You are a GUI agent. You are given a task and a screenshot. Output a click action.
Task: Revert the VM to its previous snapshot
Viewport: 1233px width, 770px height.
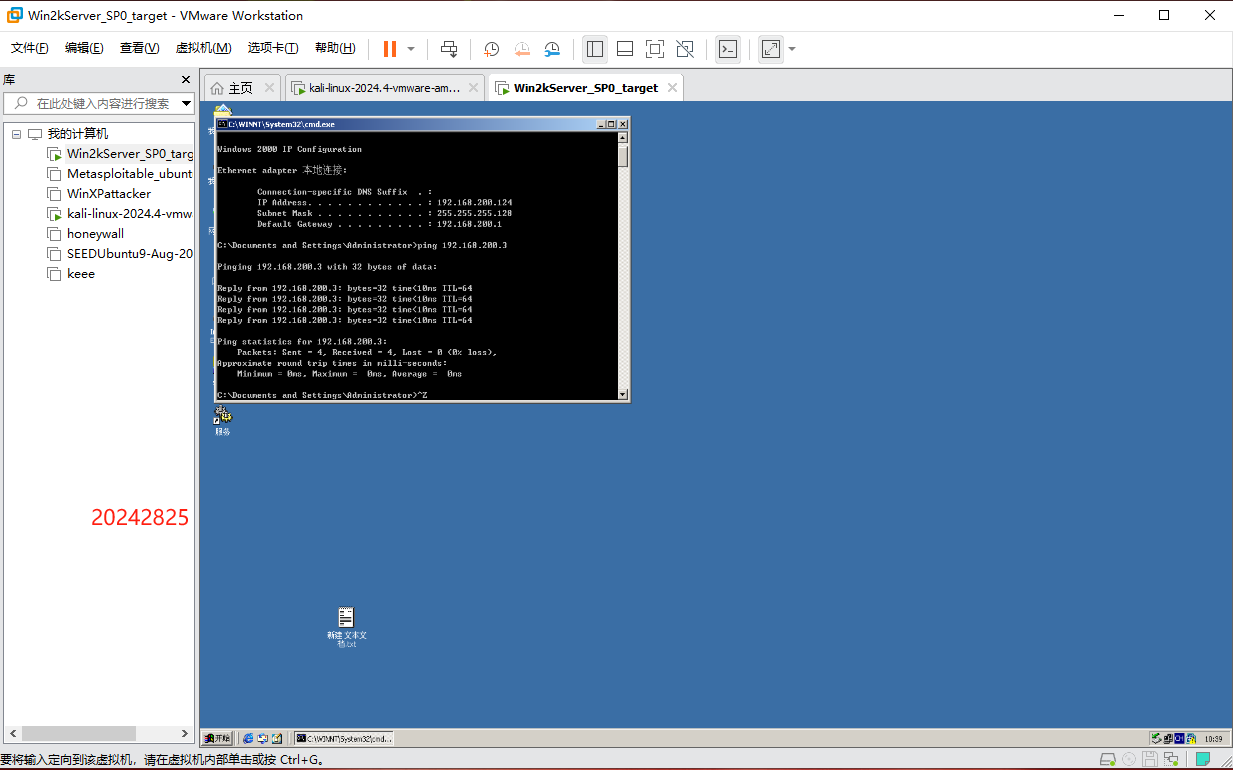[522, 49]
